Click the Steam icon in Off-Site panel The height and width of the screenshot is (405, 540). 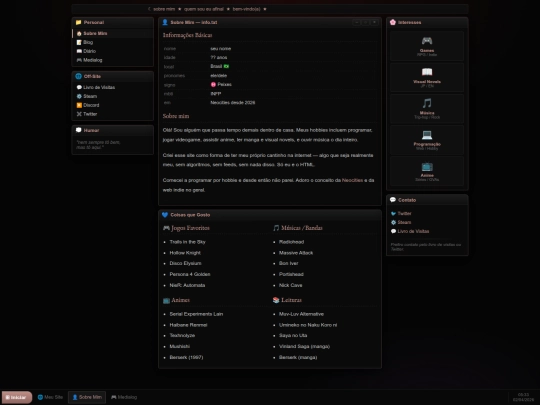coord(79,96)
